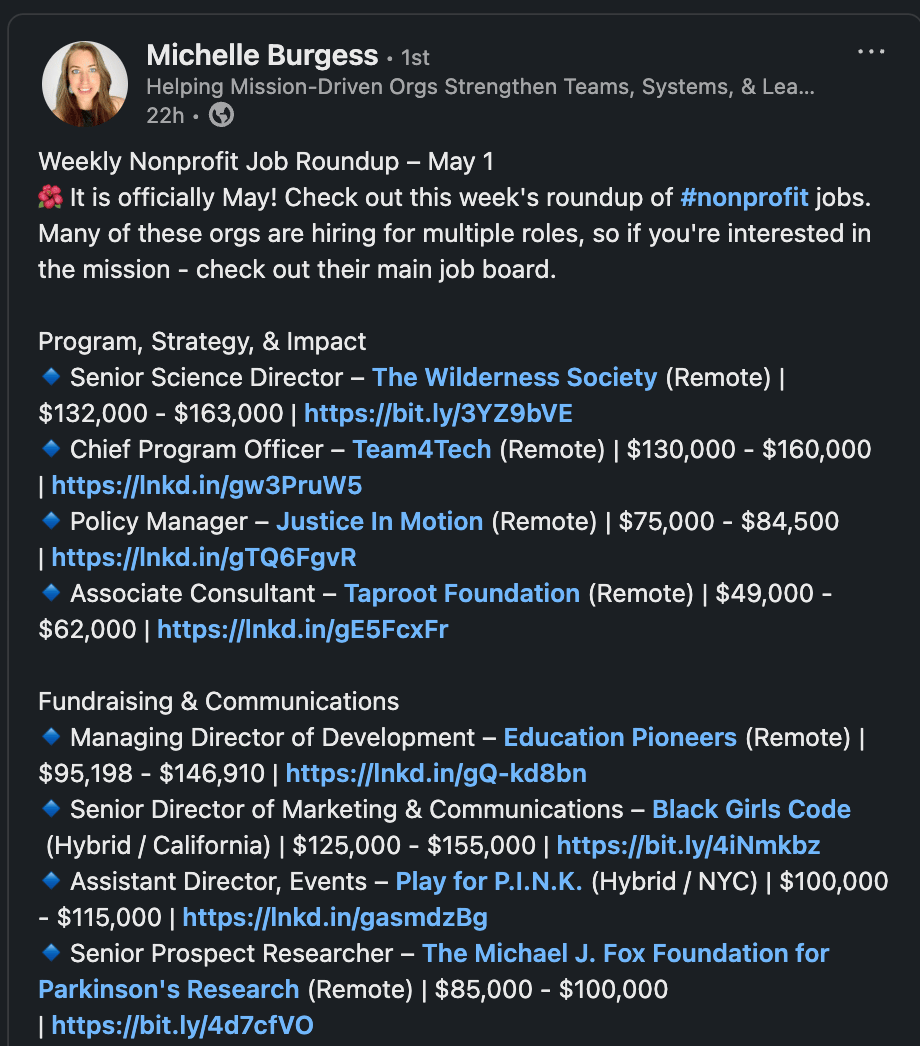Open Michelle Burgess's profile name link

tap(262, 55)
